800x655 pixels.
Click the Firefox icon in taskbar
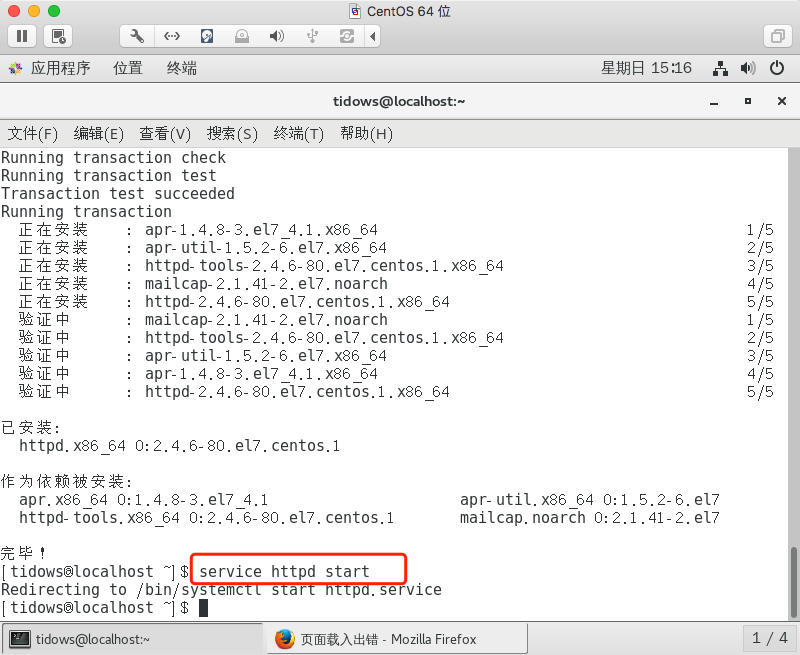tap(285, 639)
